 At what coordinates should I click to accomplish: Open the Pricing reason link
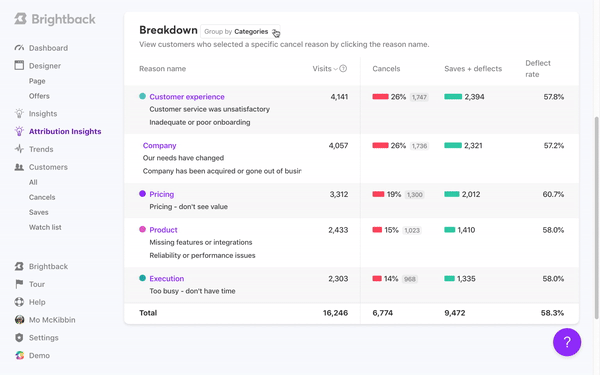[x=161, y=194]
